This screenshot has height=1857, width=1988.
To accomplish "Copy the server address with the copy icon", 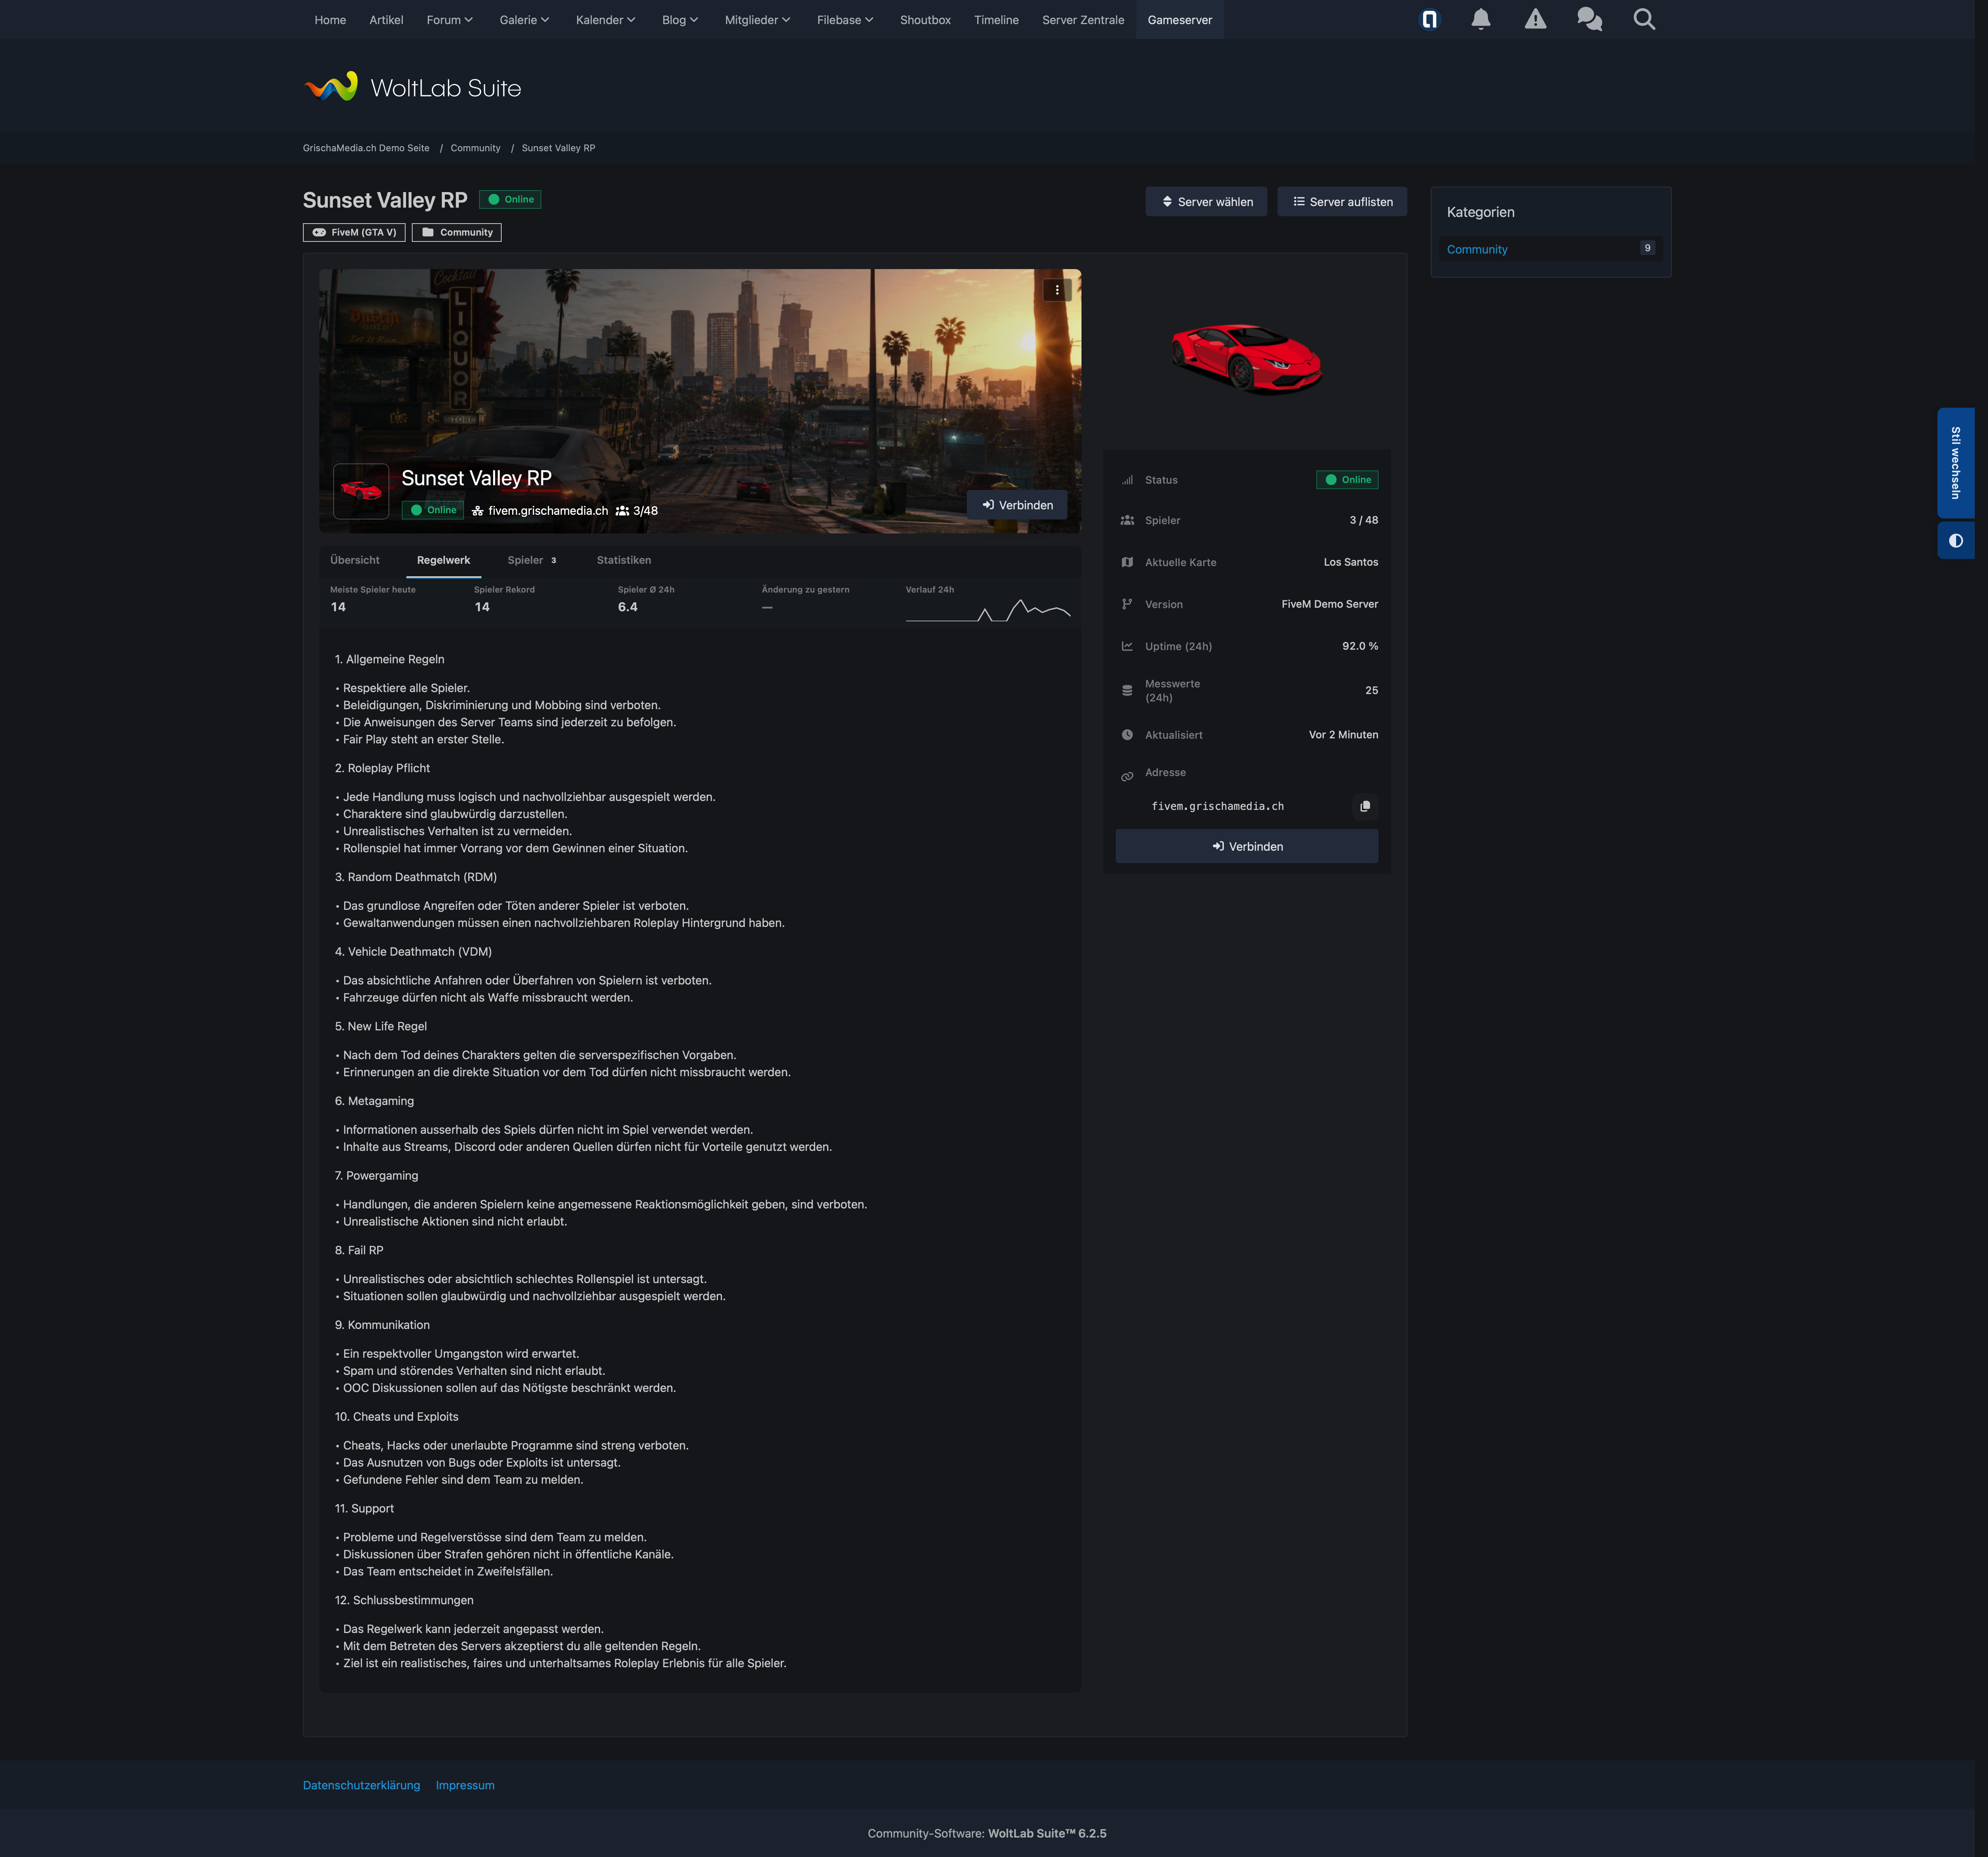I will point(1365,806).
